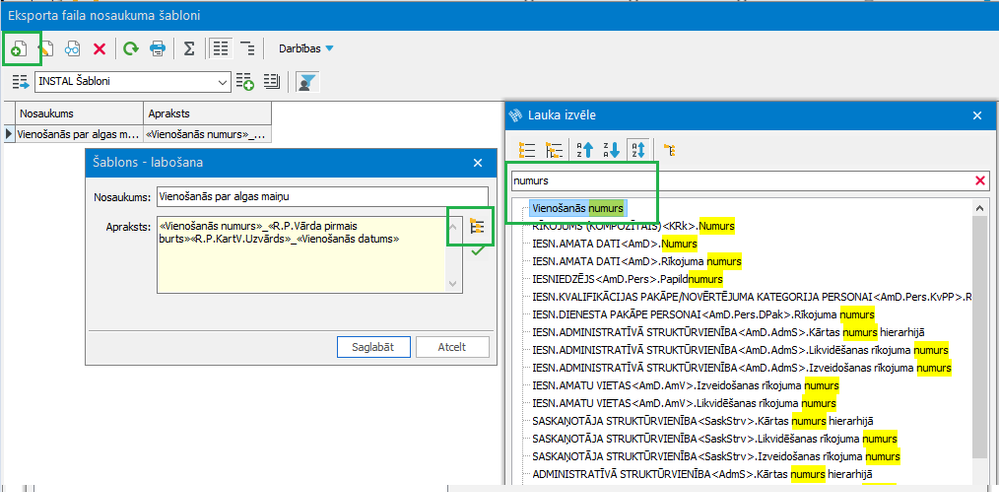999x492 pixels.
Task: Open the Darbības menu
Action: coord(306,48)
